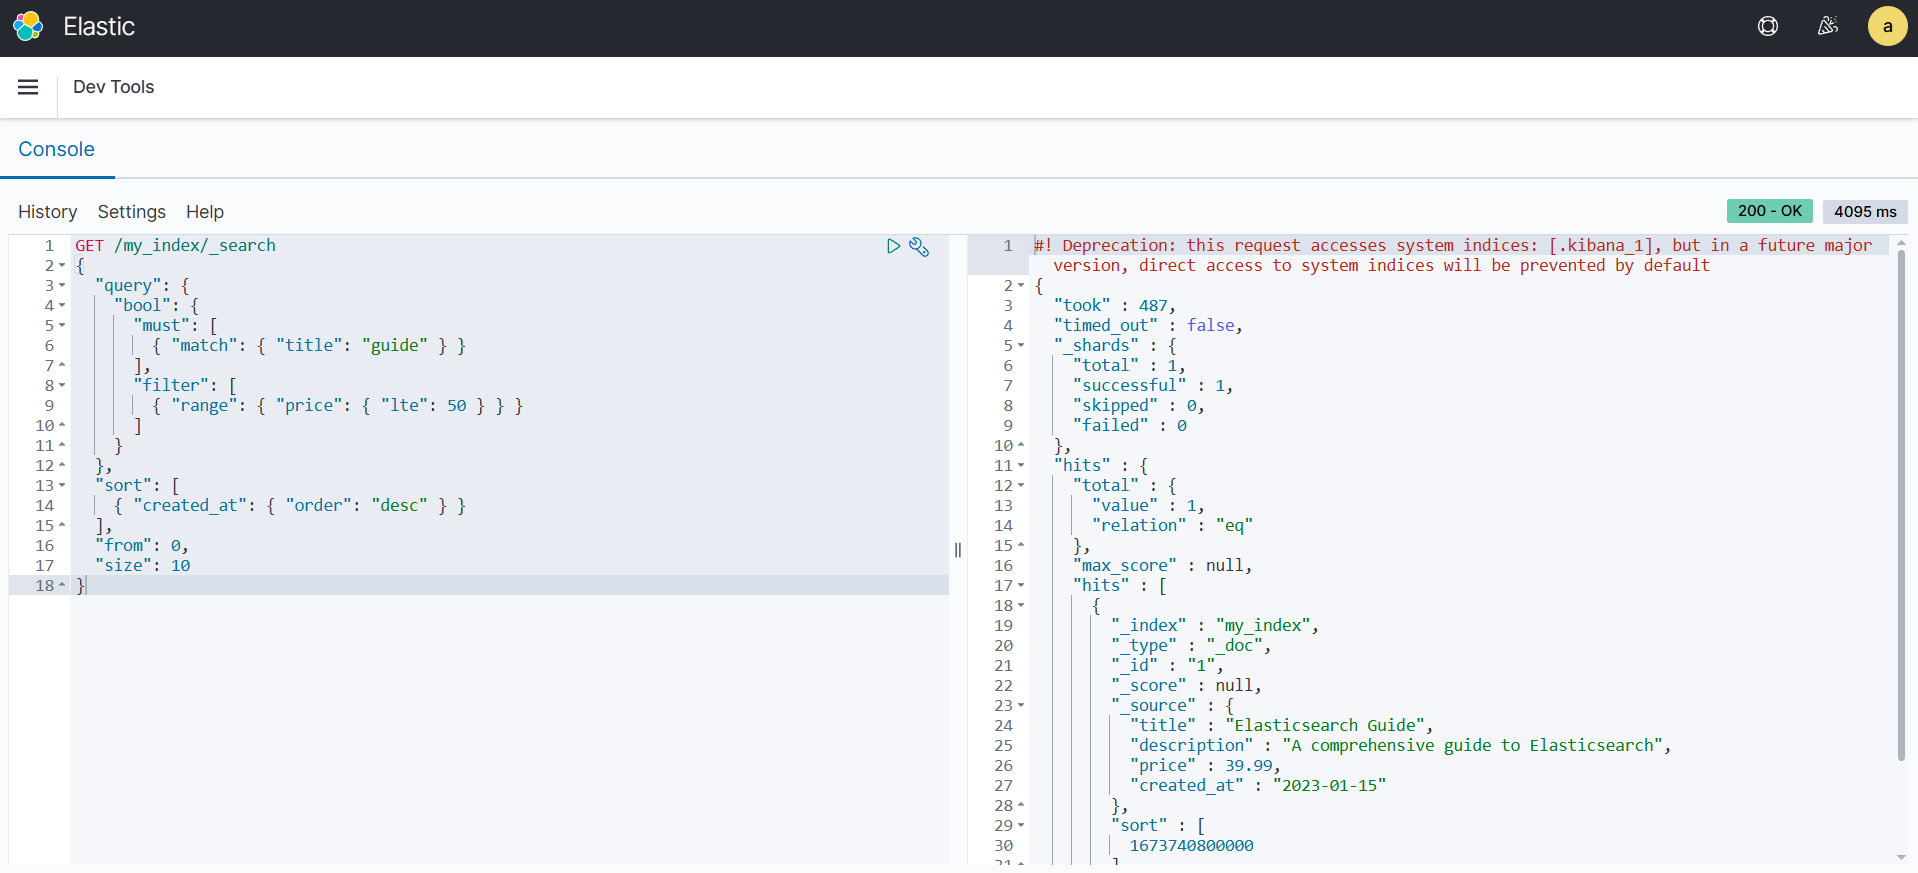Click the 200 - OK status badge

point(1769,211)
